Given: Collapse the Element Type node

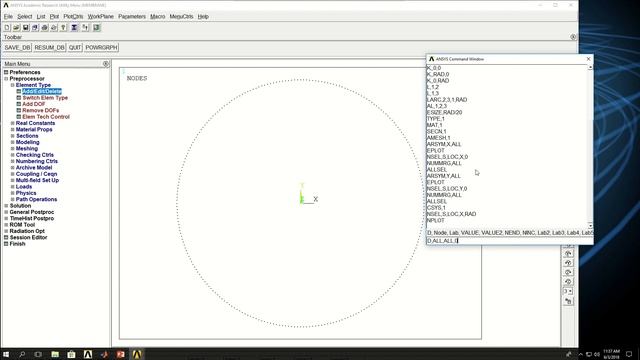Looking at the screenshot, I should pyautogui.click(x=13, y=85).
